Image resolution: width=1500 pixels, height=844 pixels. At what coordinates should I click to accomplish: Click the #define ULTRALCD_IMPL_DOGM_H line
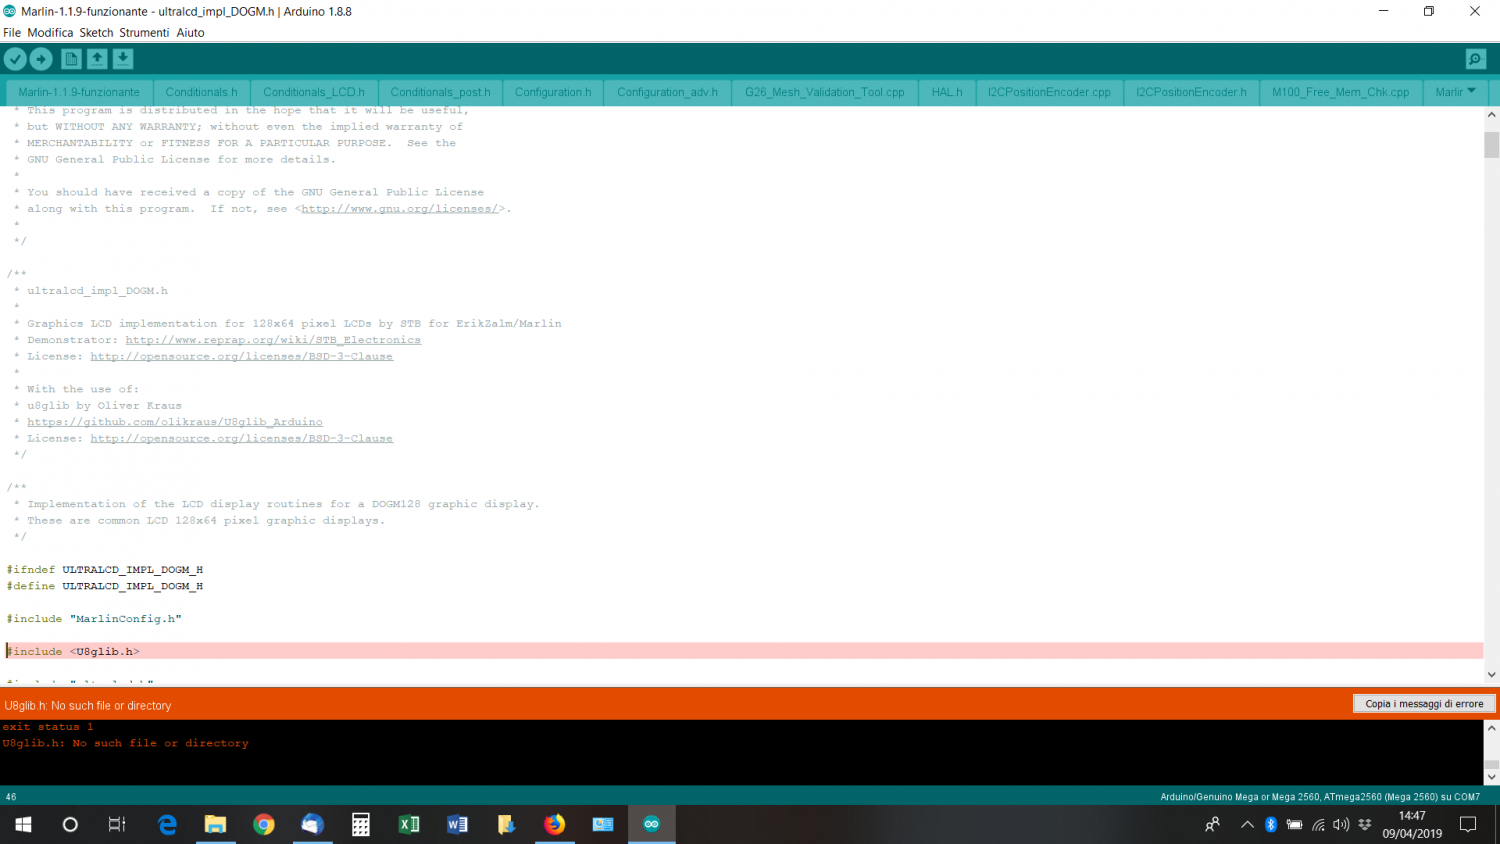point(104,586)
